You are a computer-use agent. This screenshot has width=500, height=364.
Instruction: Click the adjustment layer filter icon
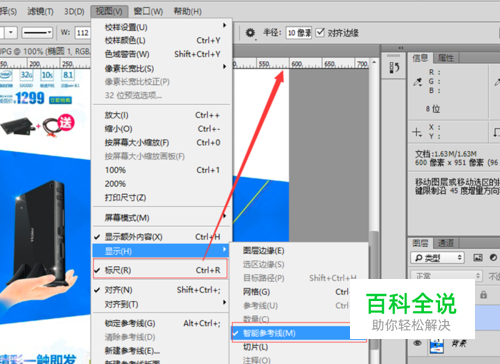pyautogui.click(x=493, y=258)
